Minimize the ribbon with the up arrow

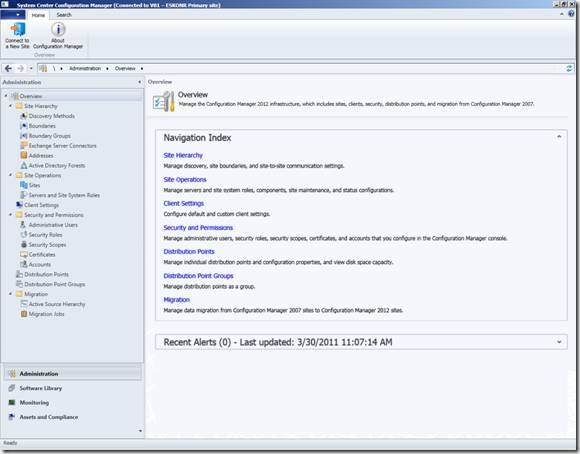click(x=562, y=14)
